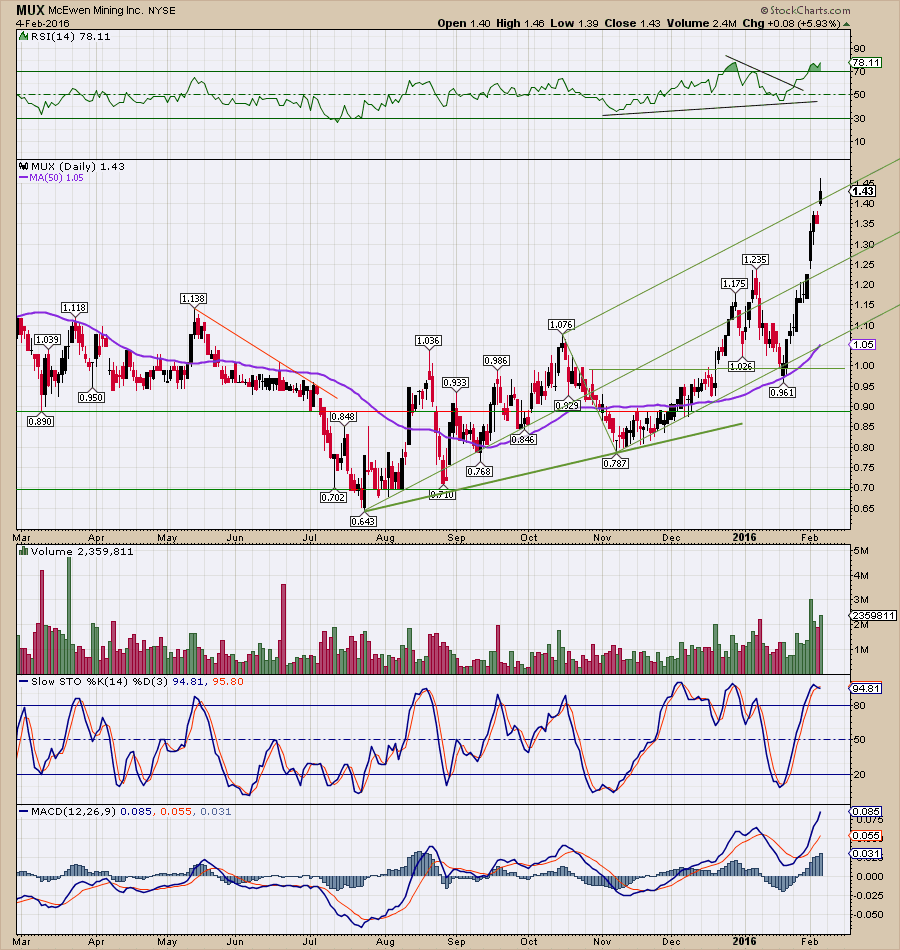The image size is (900, 950).
Task: Click the Chg +0.08 (+5.93%) value
Action: pos(792,24)
